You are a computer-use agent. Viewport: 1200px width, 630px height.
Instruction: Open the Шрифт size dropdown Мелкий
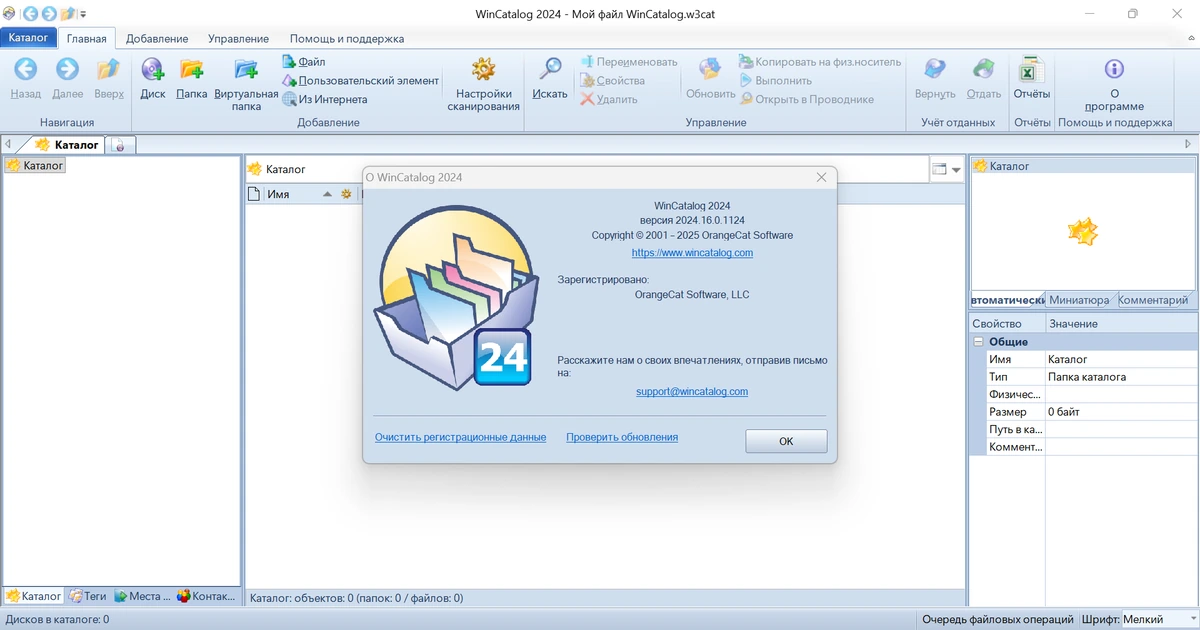(1158, 620)
